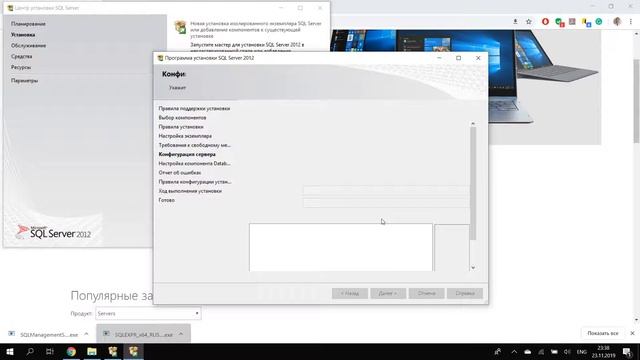640x360 pixels.
Task: Open the red Opera-style extension icon
Action: coord(545,22)
